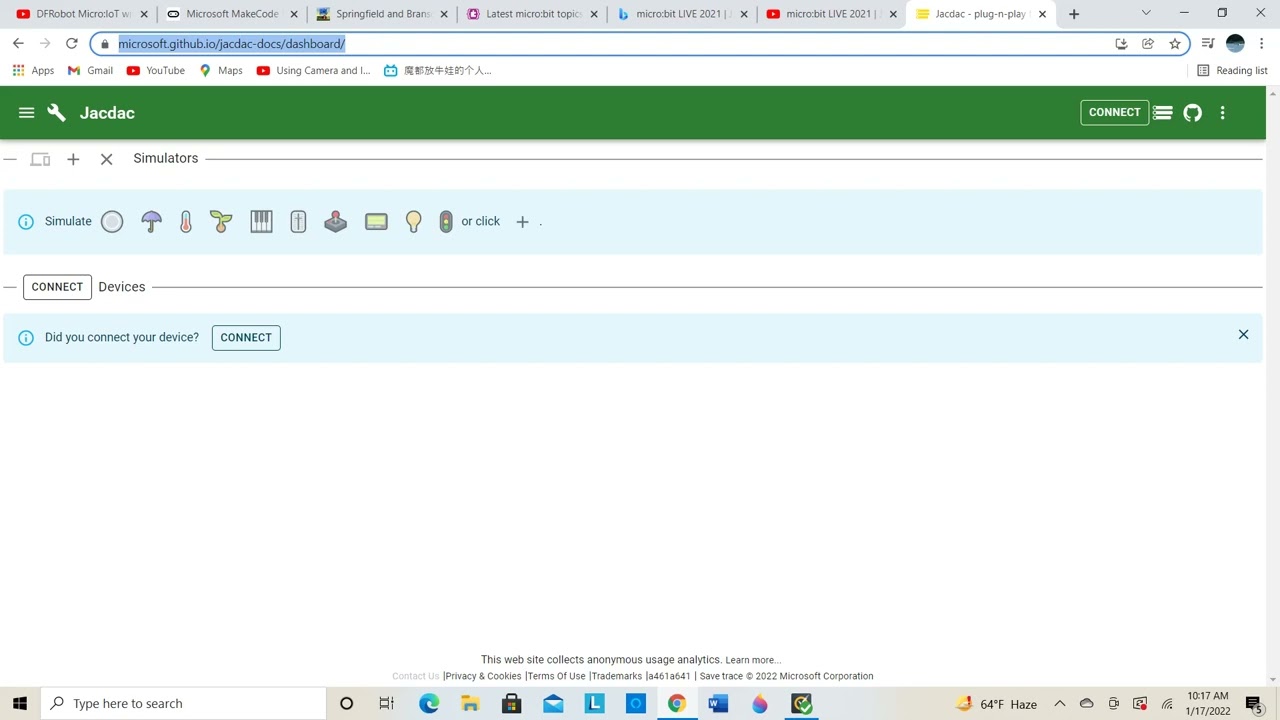This screenshot has width=1280, height=720.
Task: Click the a461a641 commit link
Action: [669, 676]
